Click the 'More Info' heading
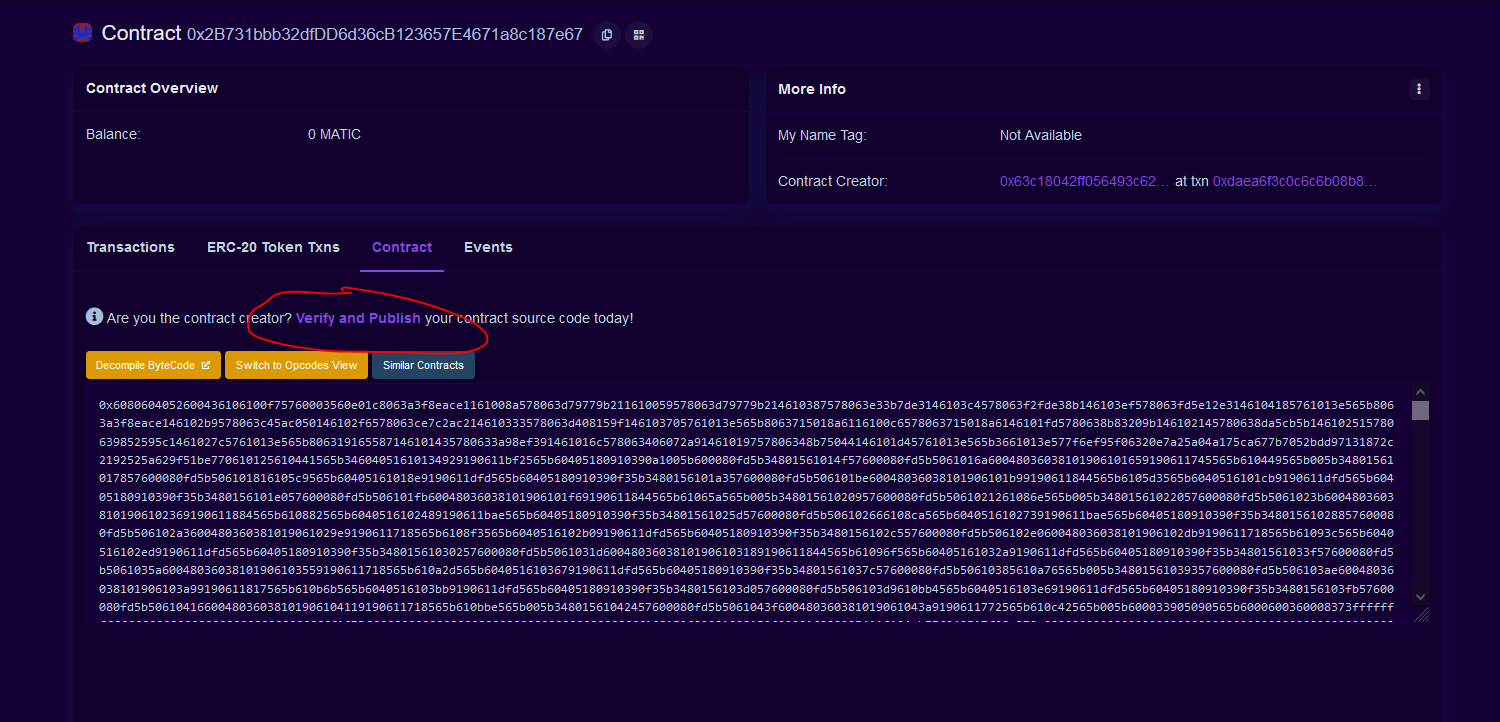The width and height of the screenshot is (1500, 722). click(812, 89)
